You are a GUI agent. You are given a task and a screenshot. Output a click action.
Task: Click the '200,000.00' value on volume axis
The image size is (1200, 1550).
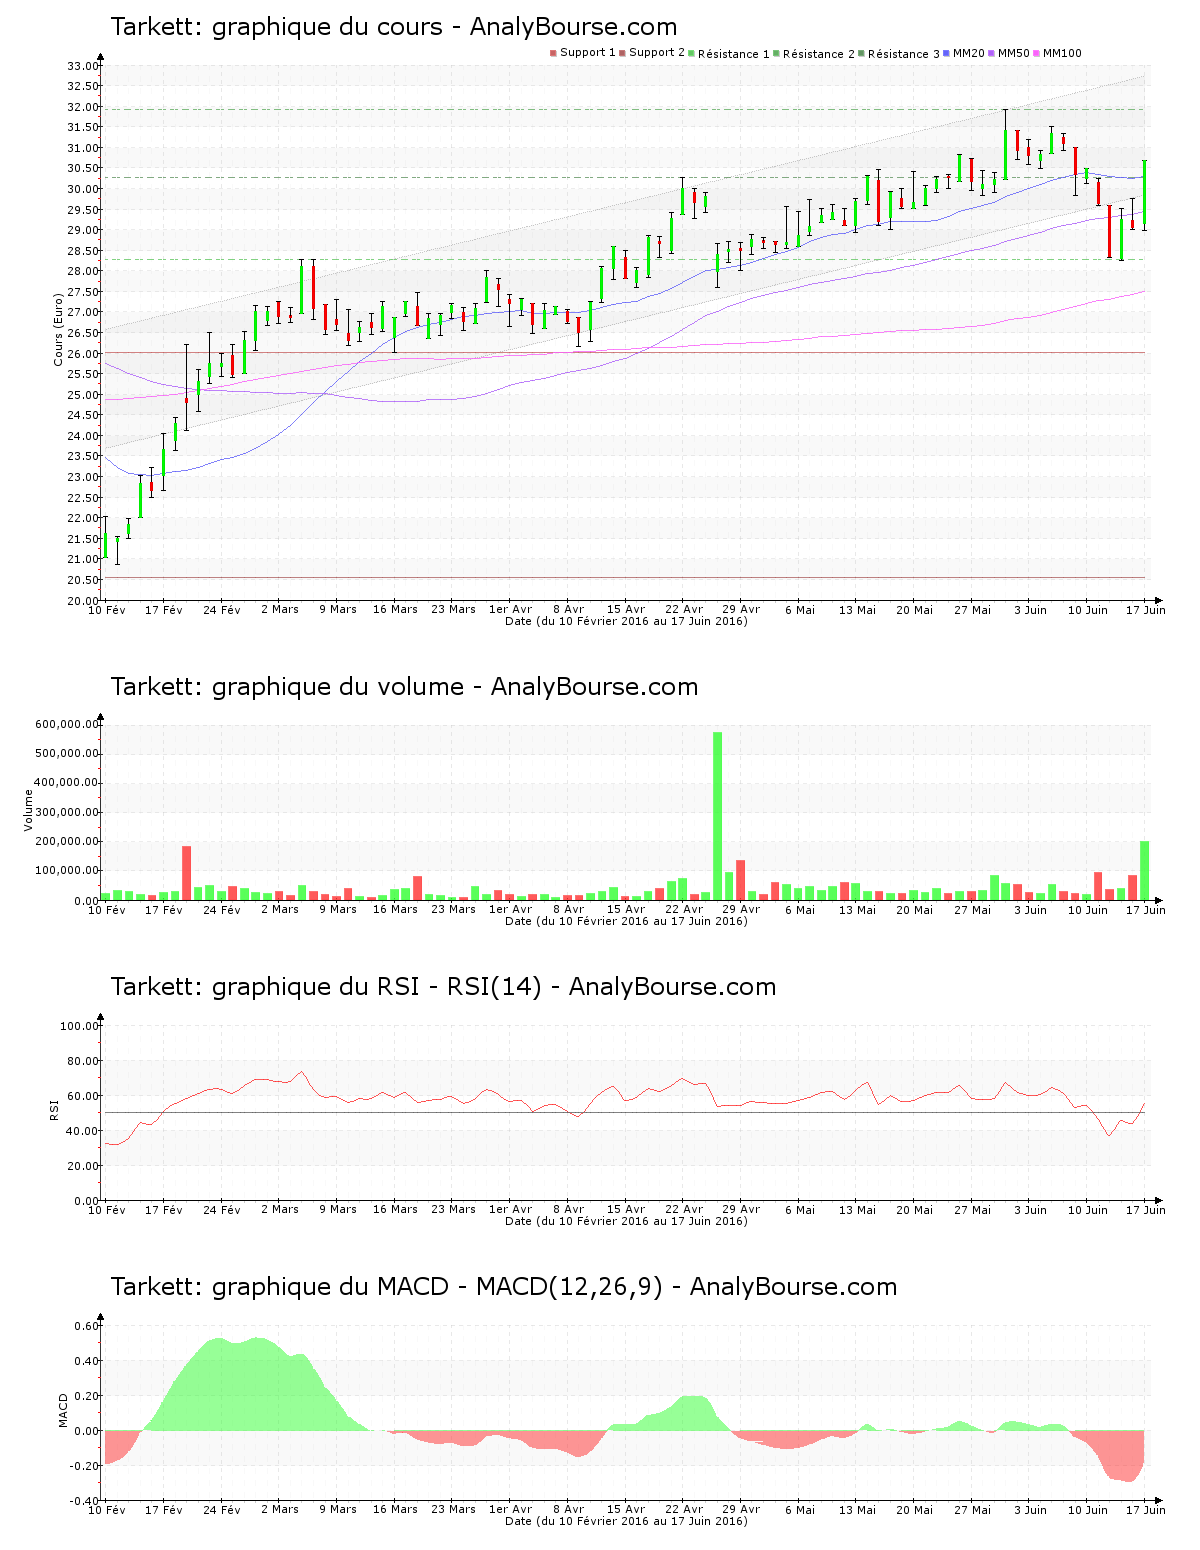click(x=67, y=842)
